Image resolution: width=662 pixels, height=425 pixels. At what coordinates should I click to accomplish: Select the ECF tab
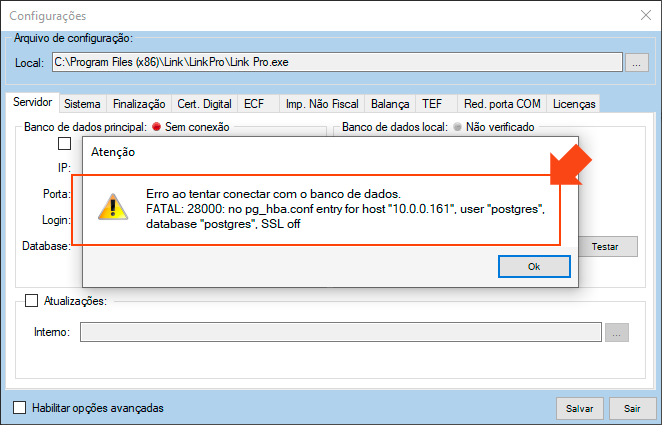(x=257, y=103)
